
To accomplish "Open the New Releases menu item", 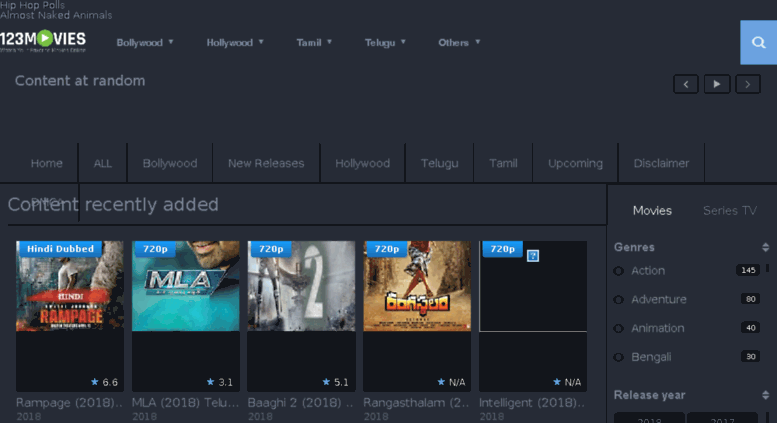I will (266, 163).
